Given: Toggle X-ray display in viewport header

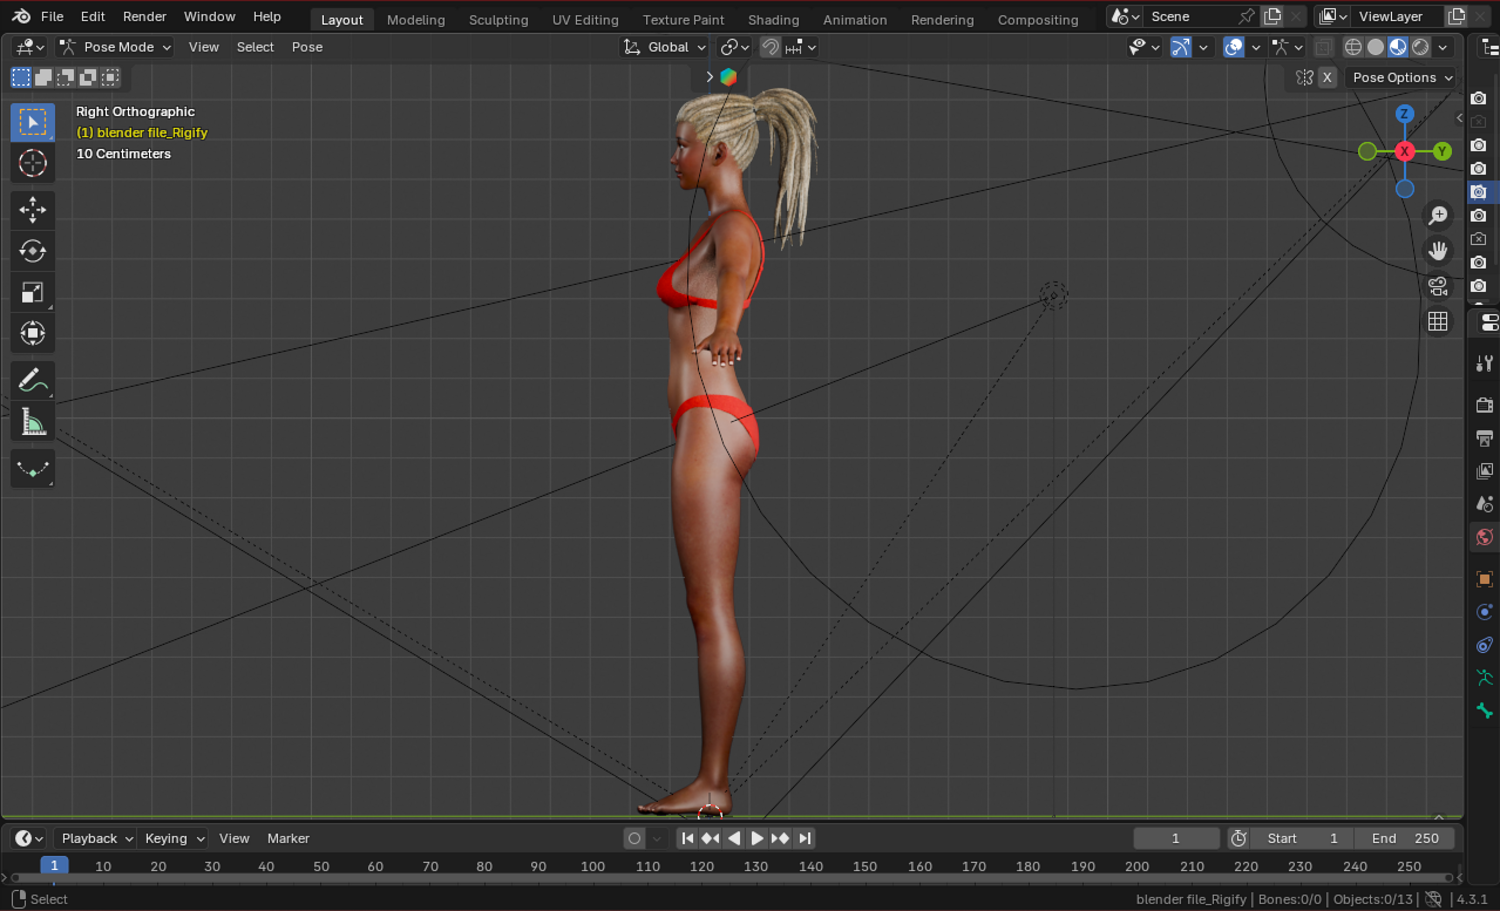Looking at the screenshot, I should coord(1323,47).
